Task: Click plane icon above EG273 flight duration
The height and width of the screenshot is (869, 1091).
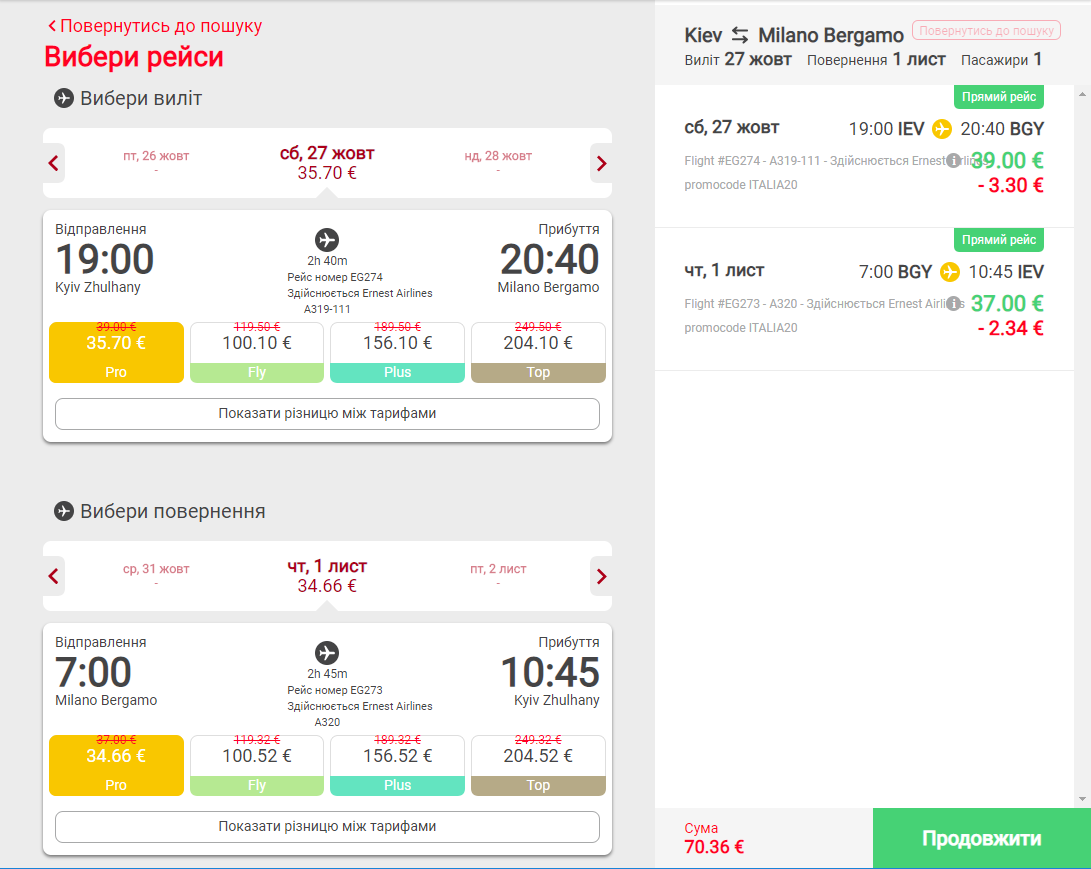Action: [x=326, y=653]
